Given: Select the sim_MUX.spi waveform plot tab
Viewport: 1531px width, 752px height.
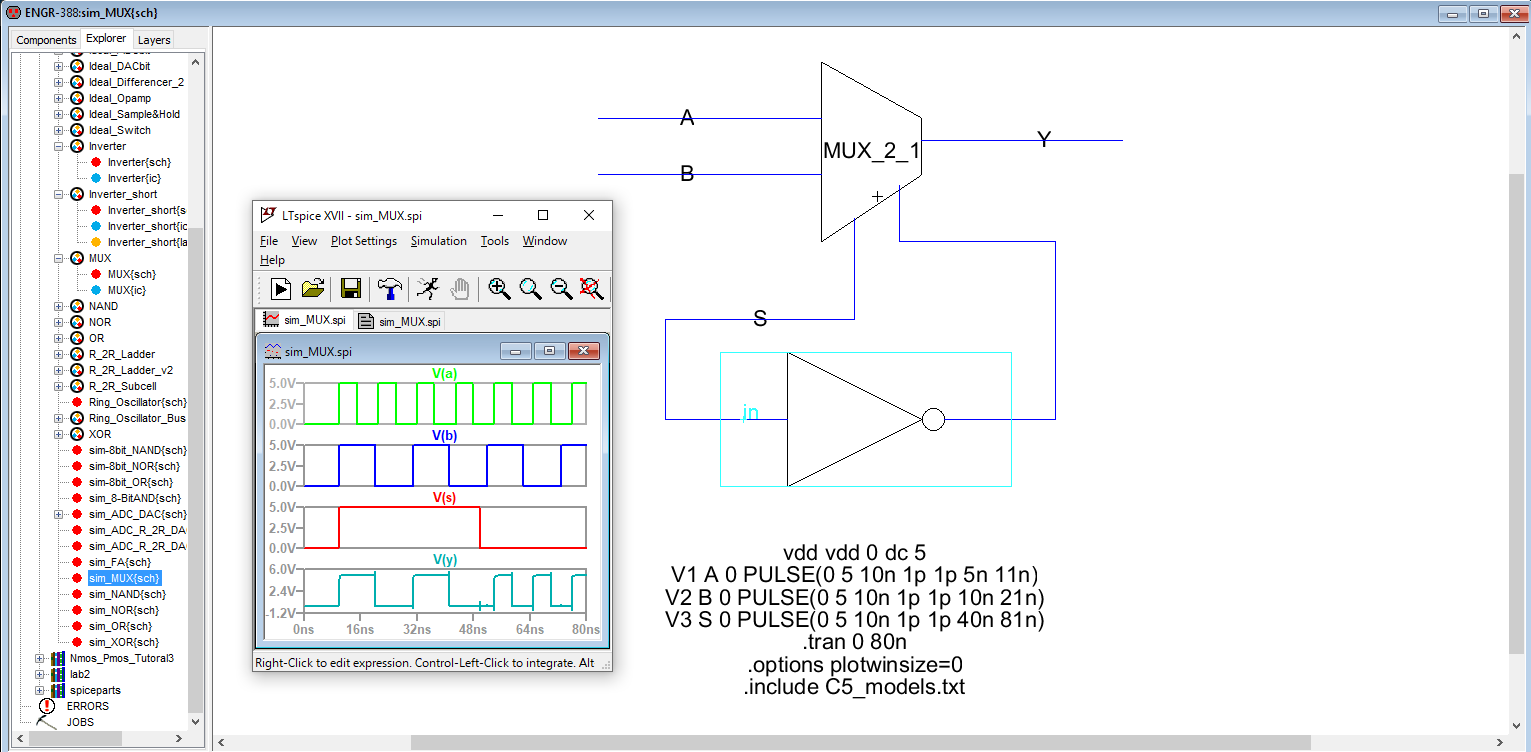Looking at the screenshot, I should coord(305,320).
